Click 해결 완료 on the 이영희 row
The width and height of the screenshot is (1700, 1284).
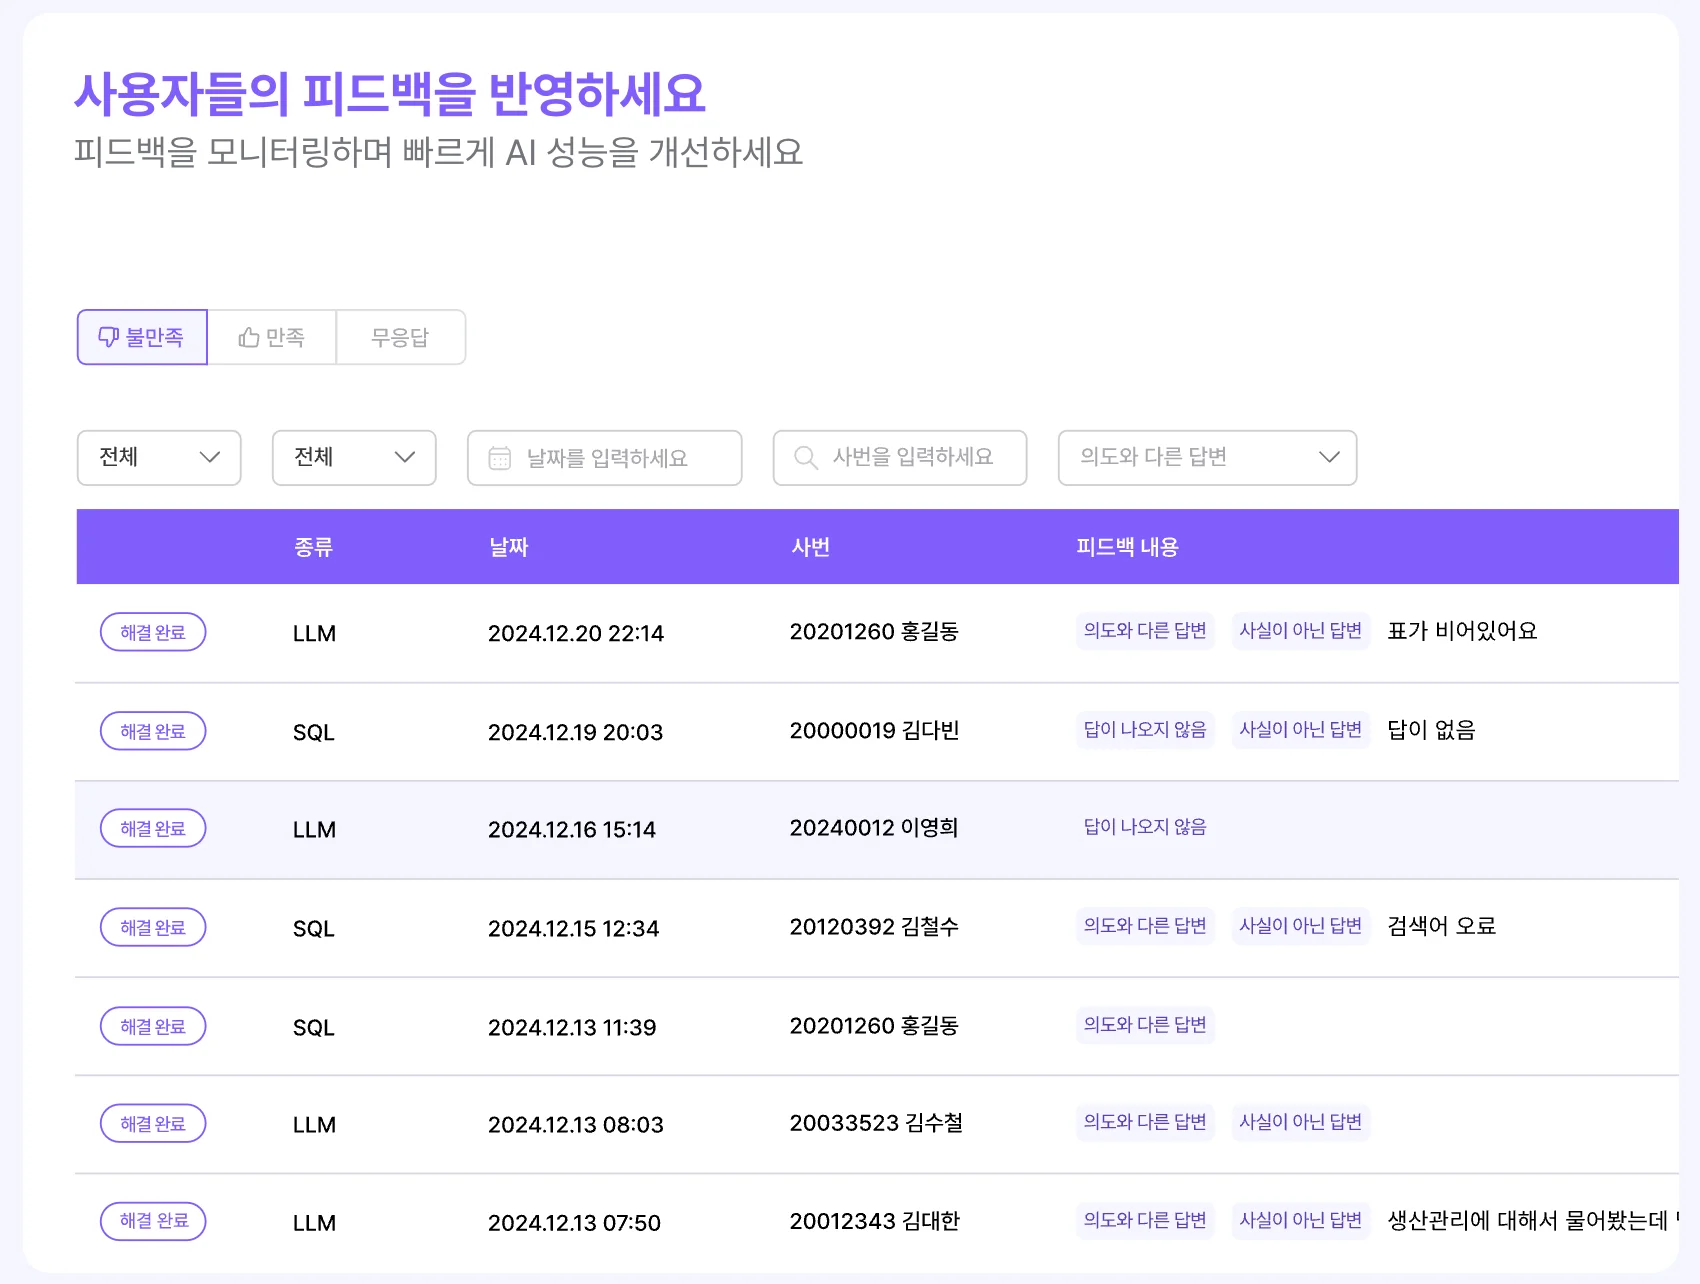point(152,828)
